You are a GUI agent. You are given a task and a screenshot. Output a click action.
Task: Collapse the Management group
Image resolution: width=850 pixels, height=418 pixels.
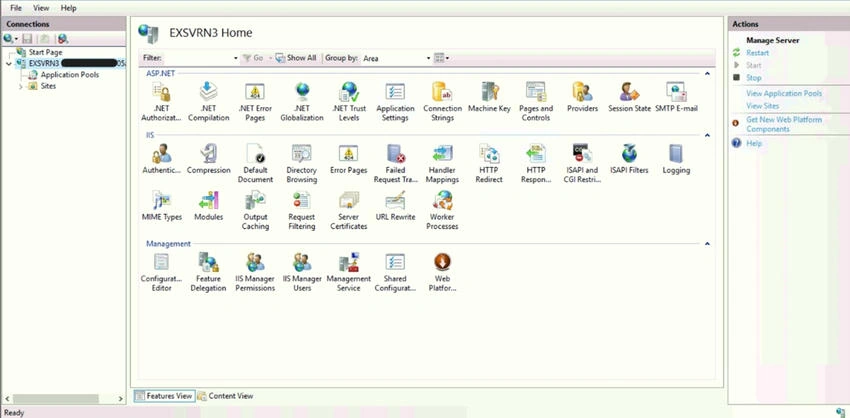pos(707,244)
